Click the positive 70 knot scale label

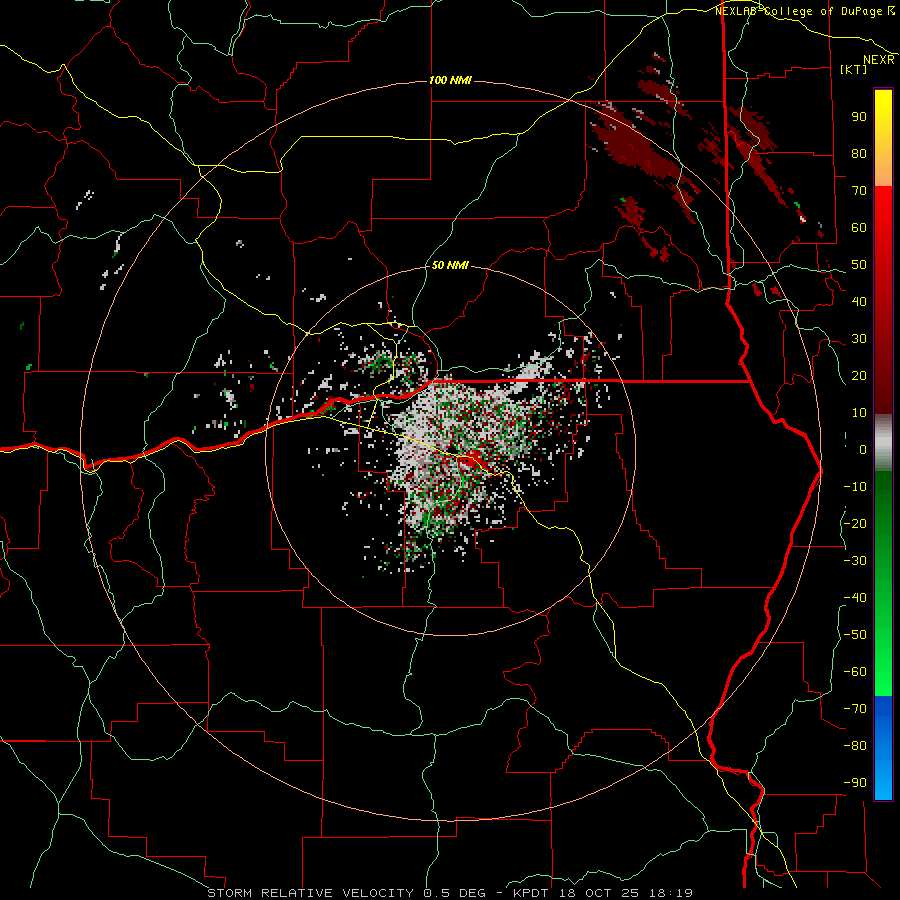click(x=859, y=191)
